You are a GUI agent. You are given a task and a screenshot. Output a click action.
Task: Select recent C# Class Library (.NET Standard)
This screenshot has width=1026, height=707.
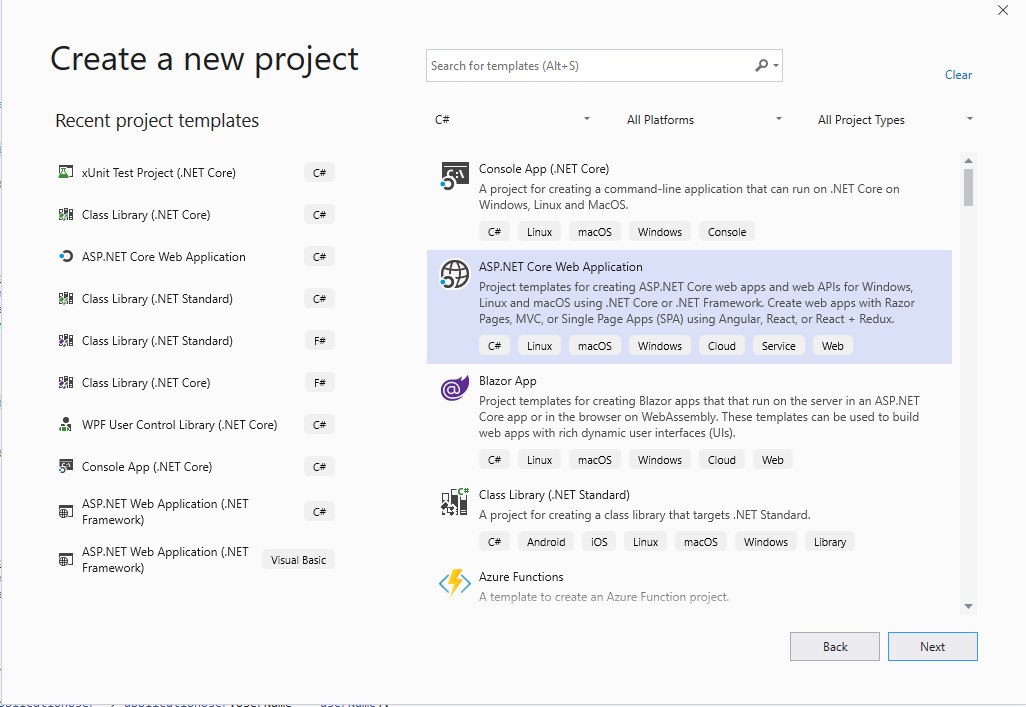pyautogui.click(x=195, y=299)
